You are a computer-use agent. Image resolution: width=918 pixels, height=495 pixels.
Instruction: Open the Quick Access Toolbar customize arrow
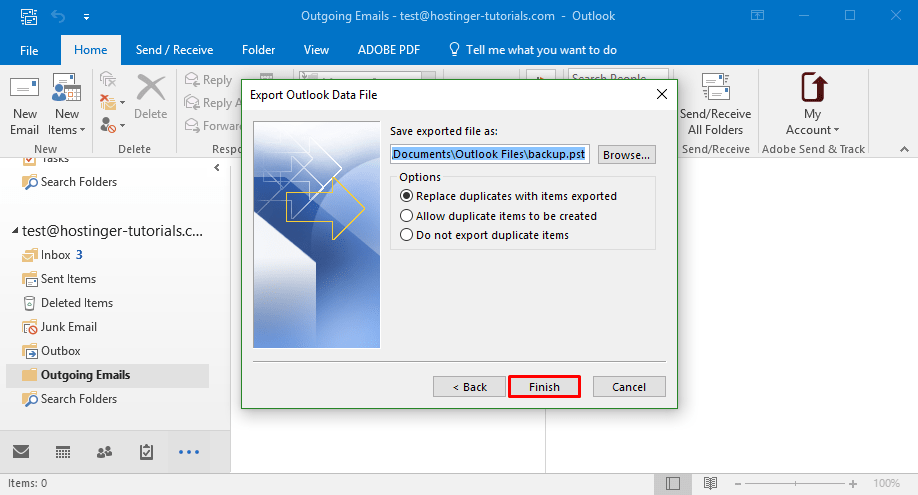pos(86,17)
